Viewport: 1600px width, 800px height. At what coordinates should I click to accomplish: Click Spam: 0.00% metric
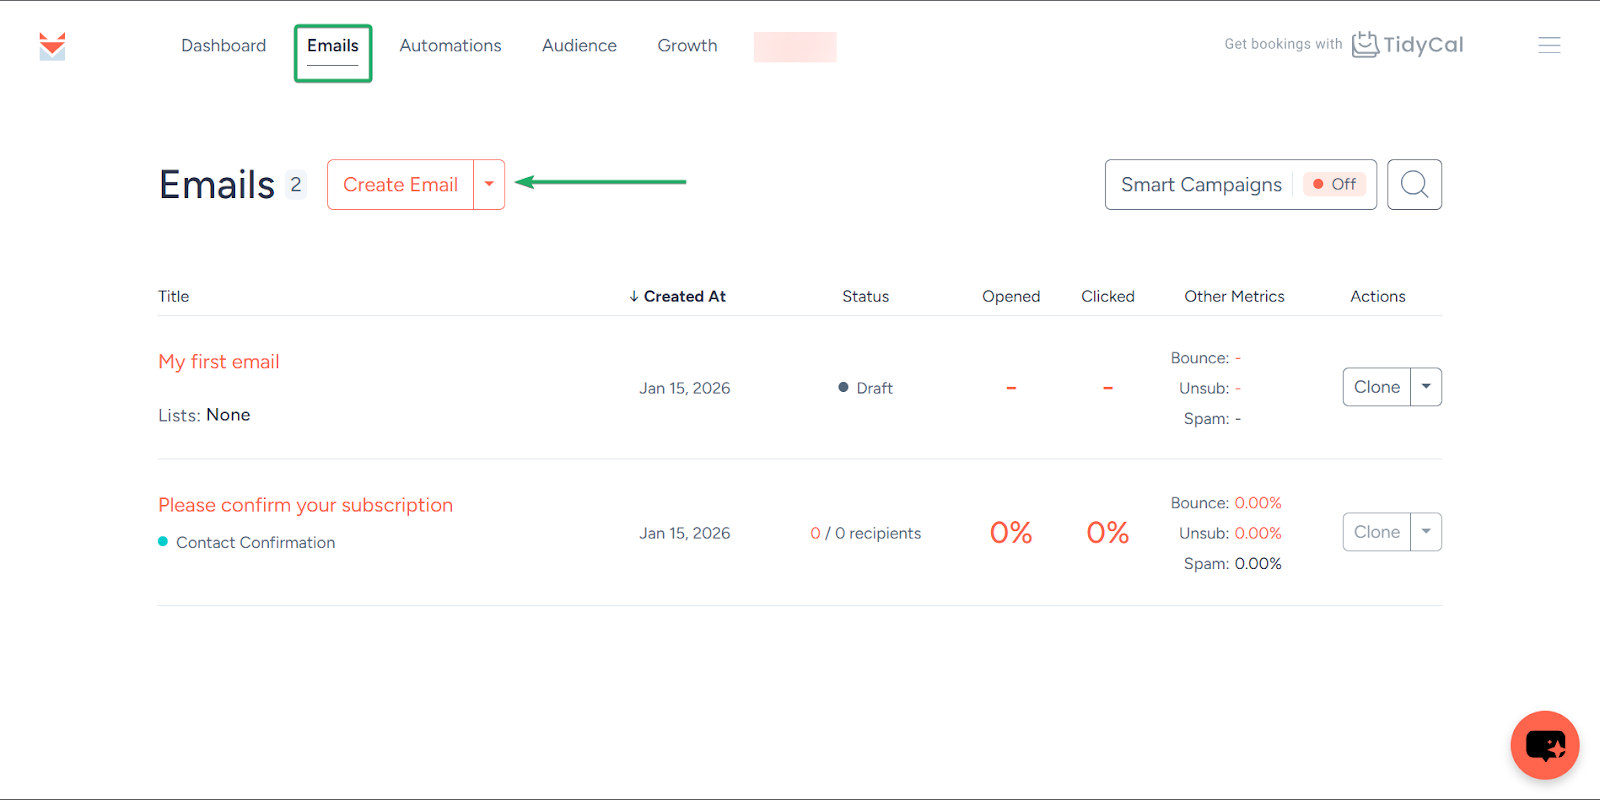tap(1232, 564)
